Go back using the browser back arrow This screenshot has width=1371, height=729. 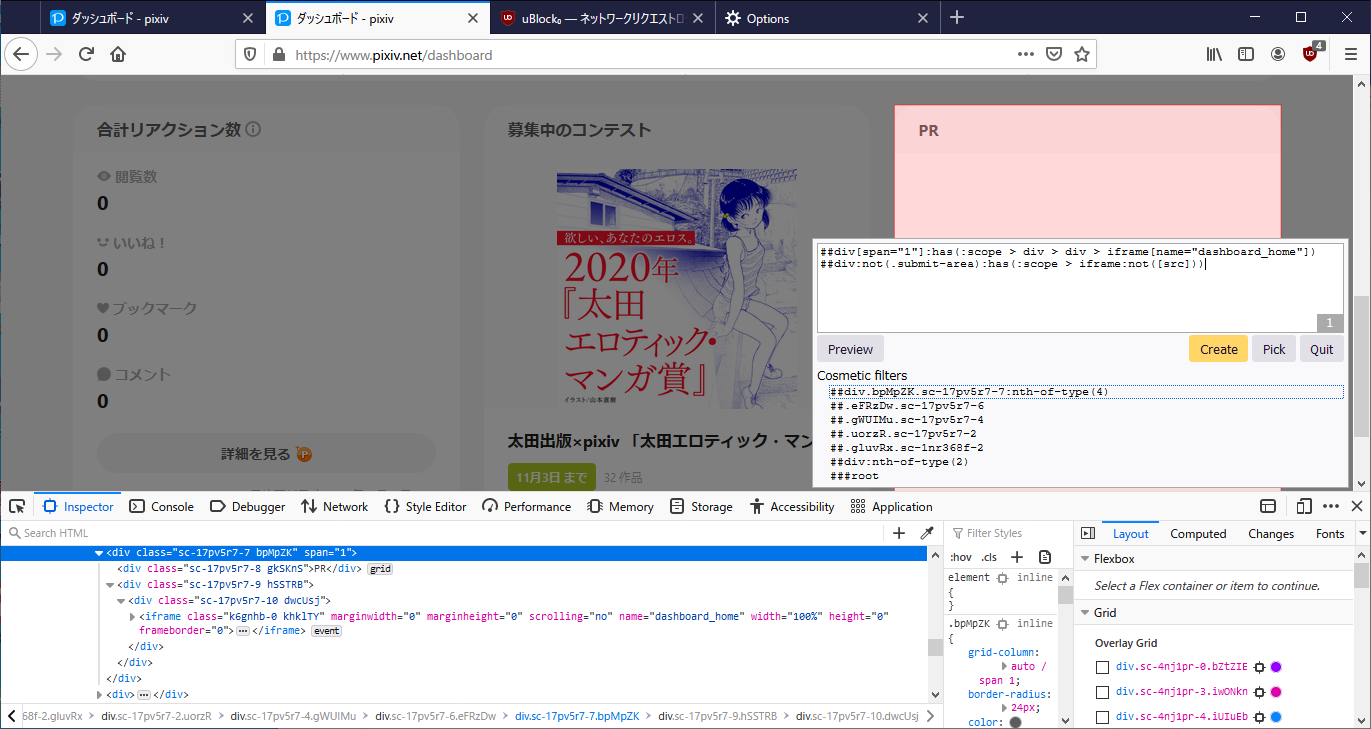(x=22, y=55)
